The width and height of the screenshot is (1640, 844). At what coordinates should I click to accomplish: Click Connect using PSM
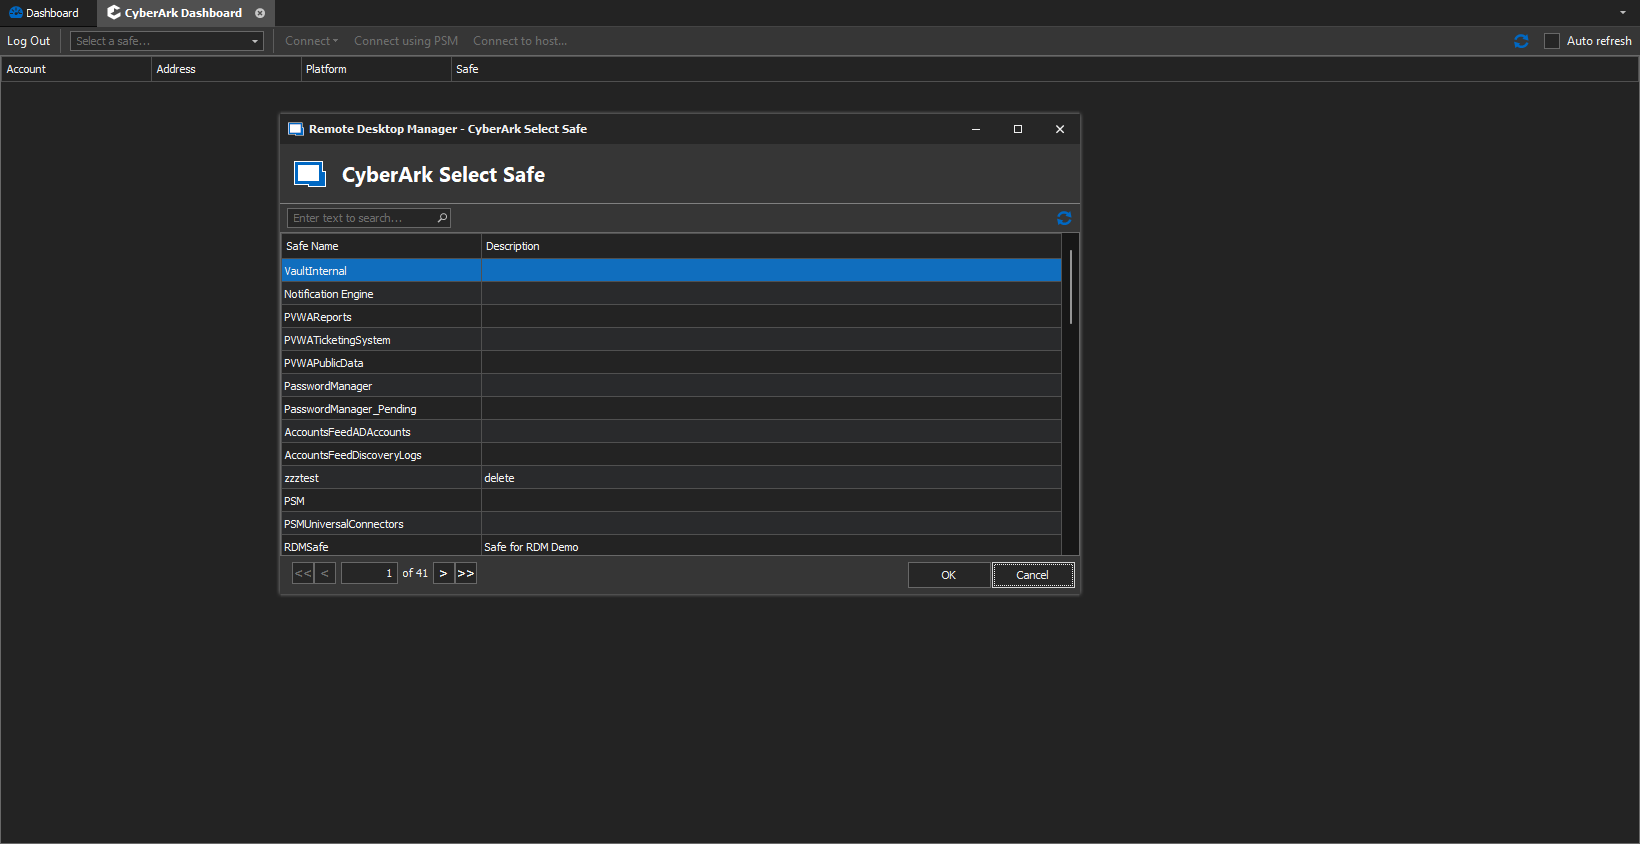[x=406, y=41]
